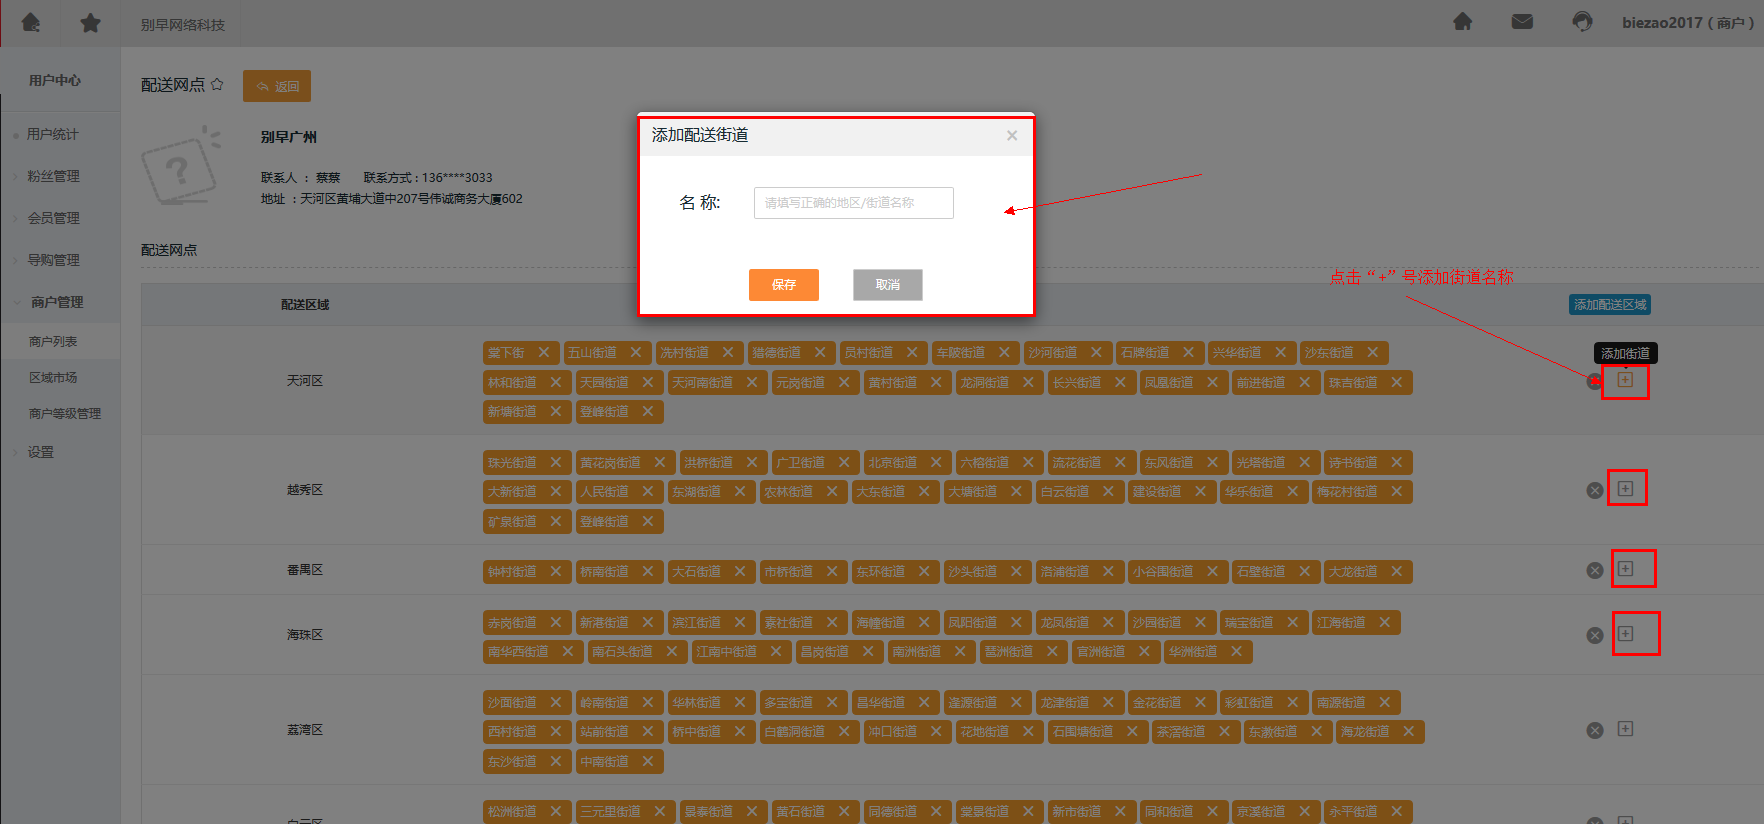Click the add street plus icon for 番禺区
Viewport: 1764px width, 824px height.
[x=1626, y=569]
